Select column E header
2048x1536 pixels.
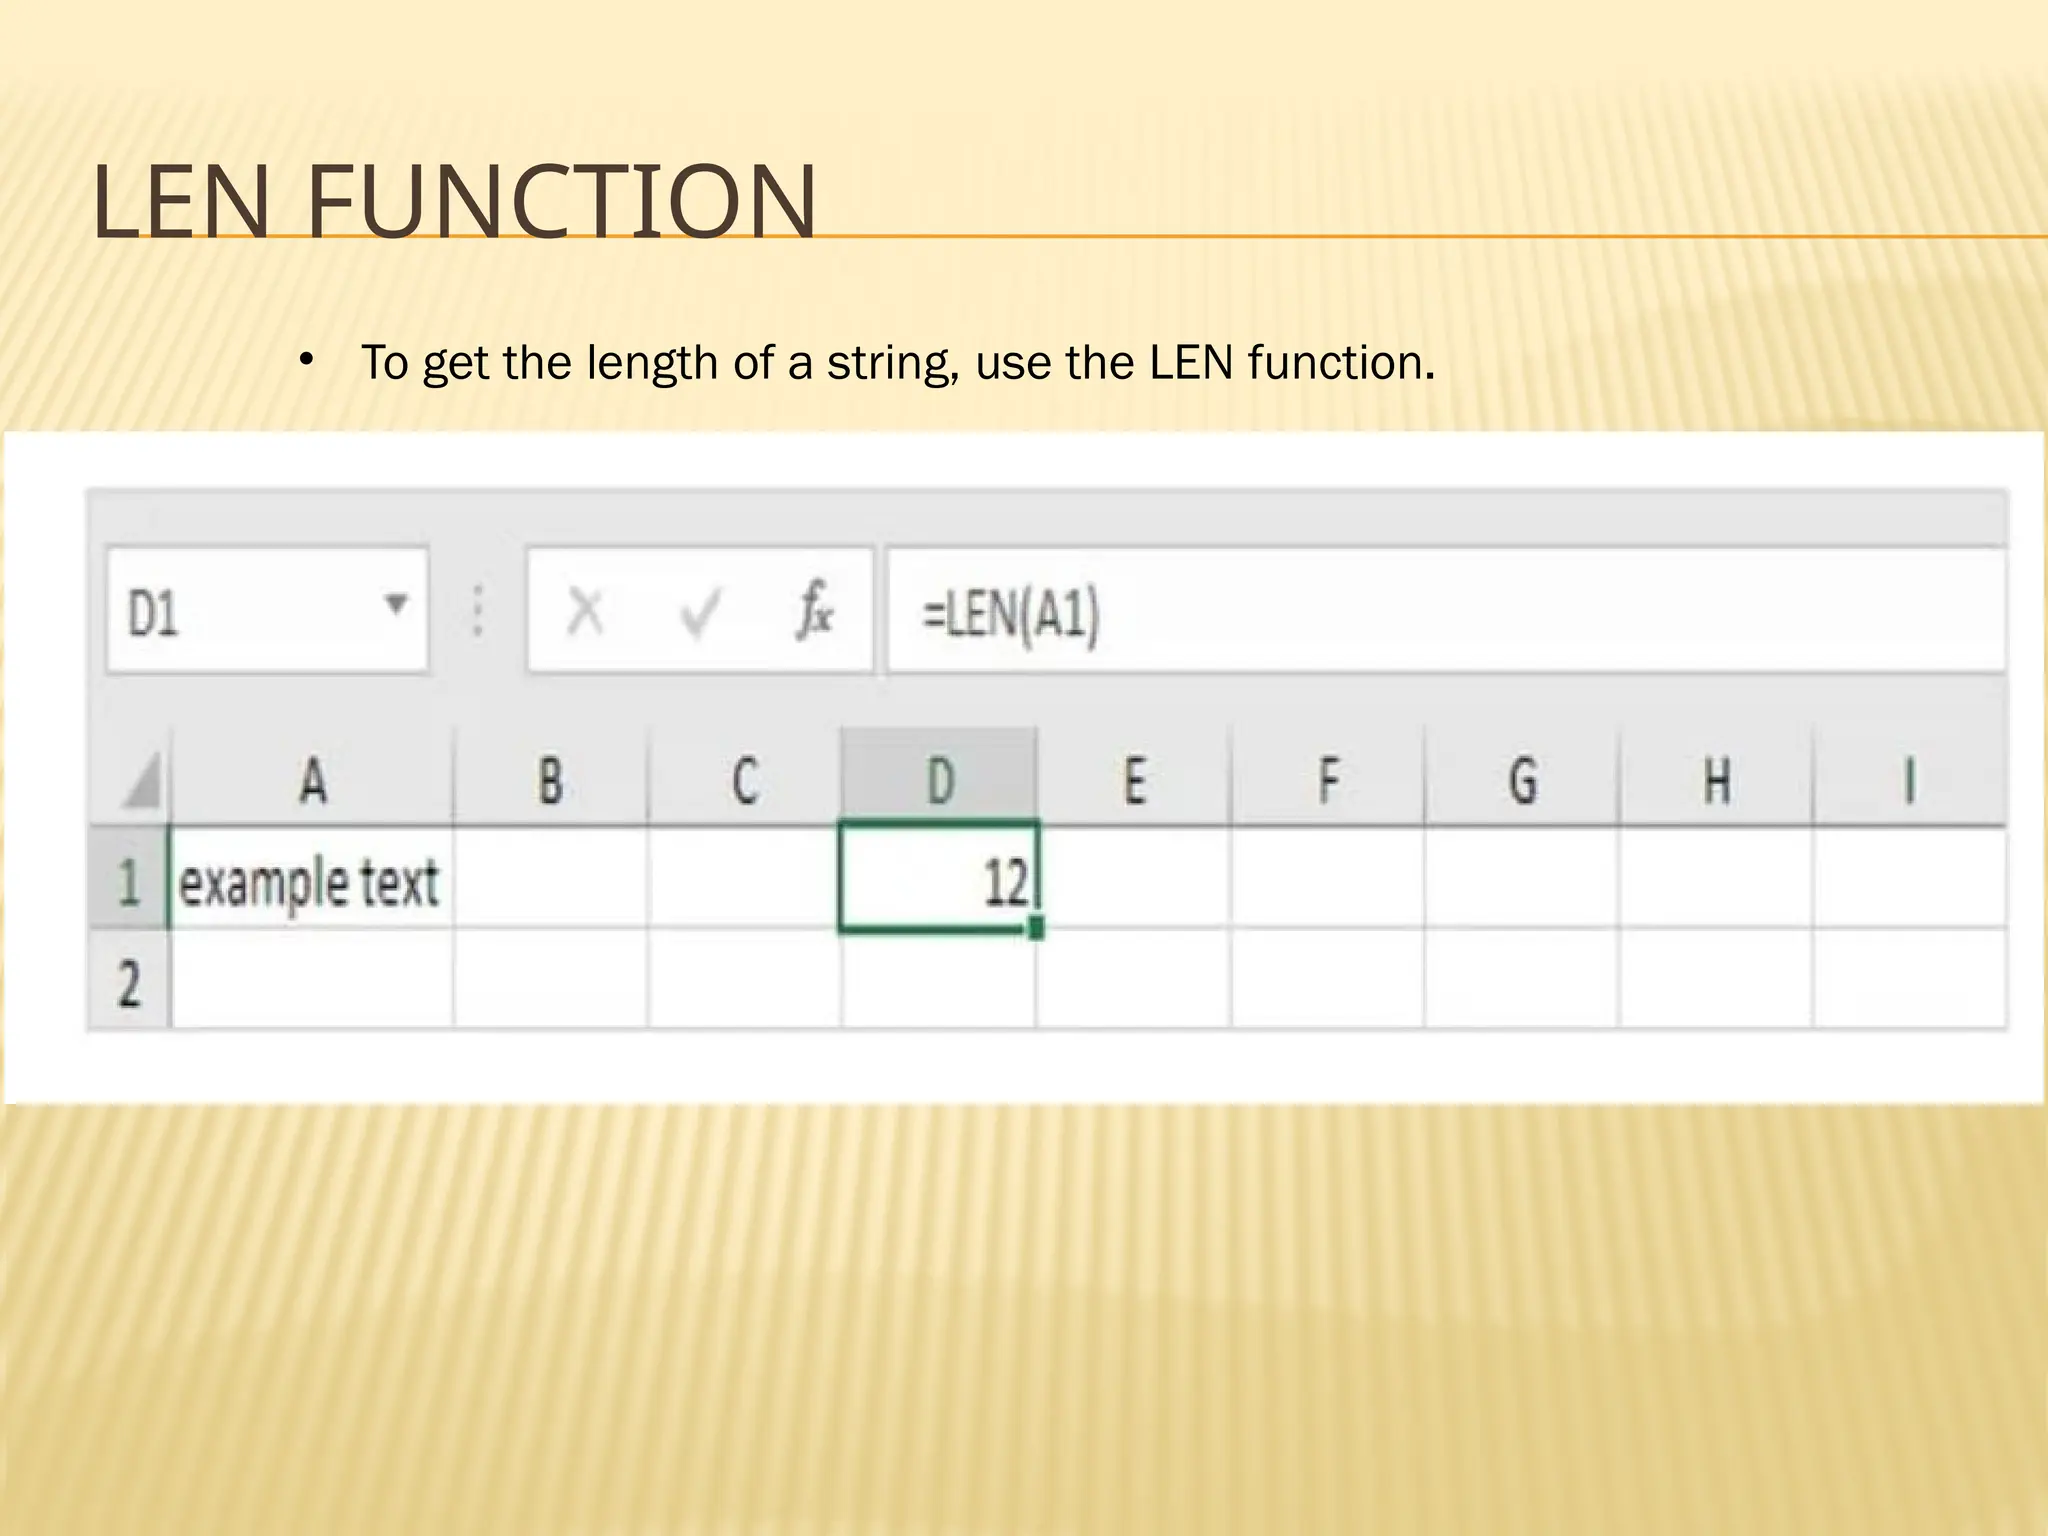click(1134, 780)
